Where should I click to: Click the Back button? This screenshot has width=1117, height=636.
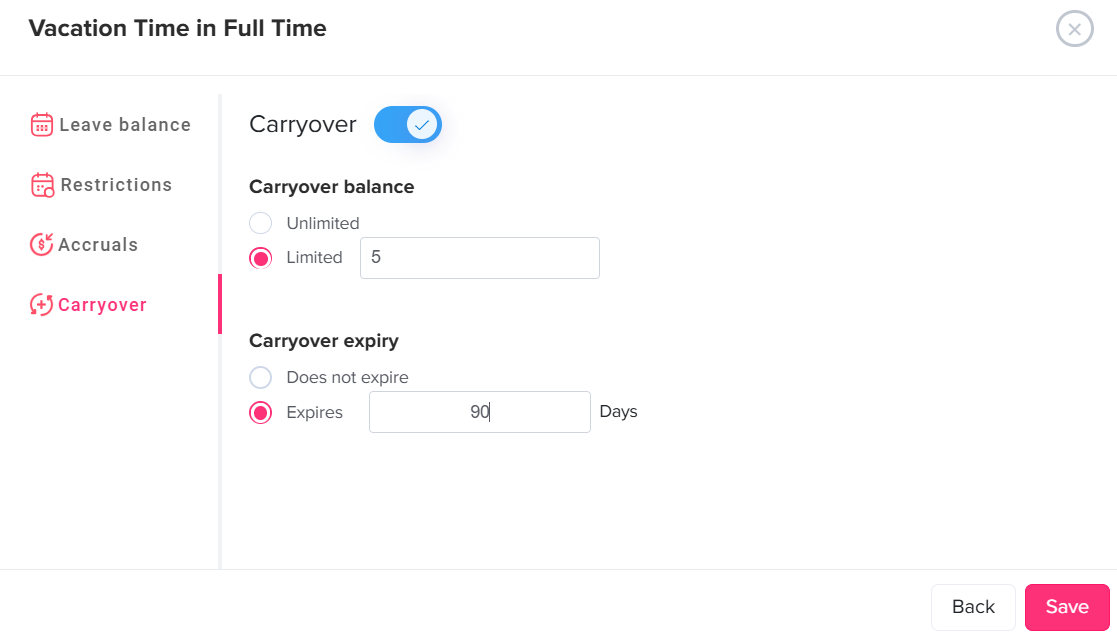[972, 607]
